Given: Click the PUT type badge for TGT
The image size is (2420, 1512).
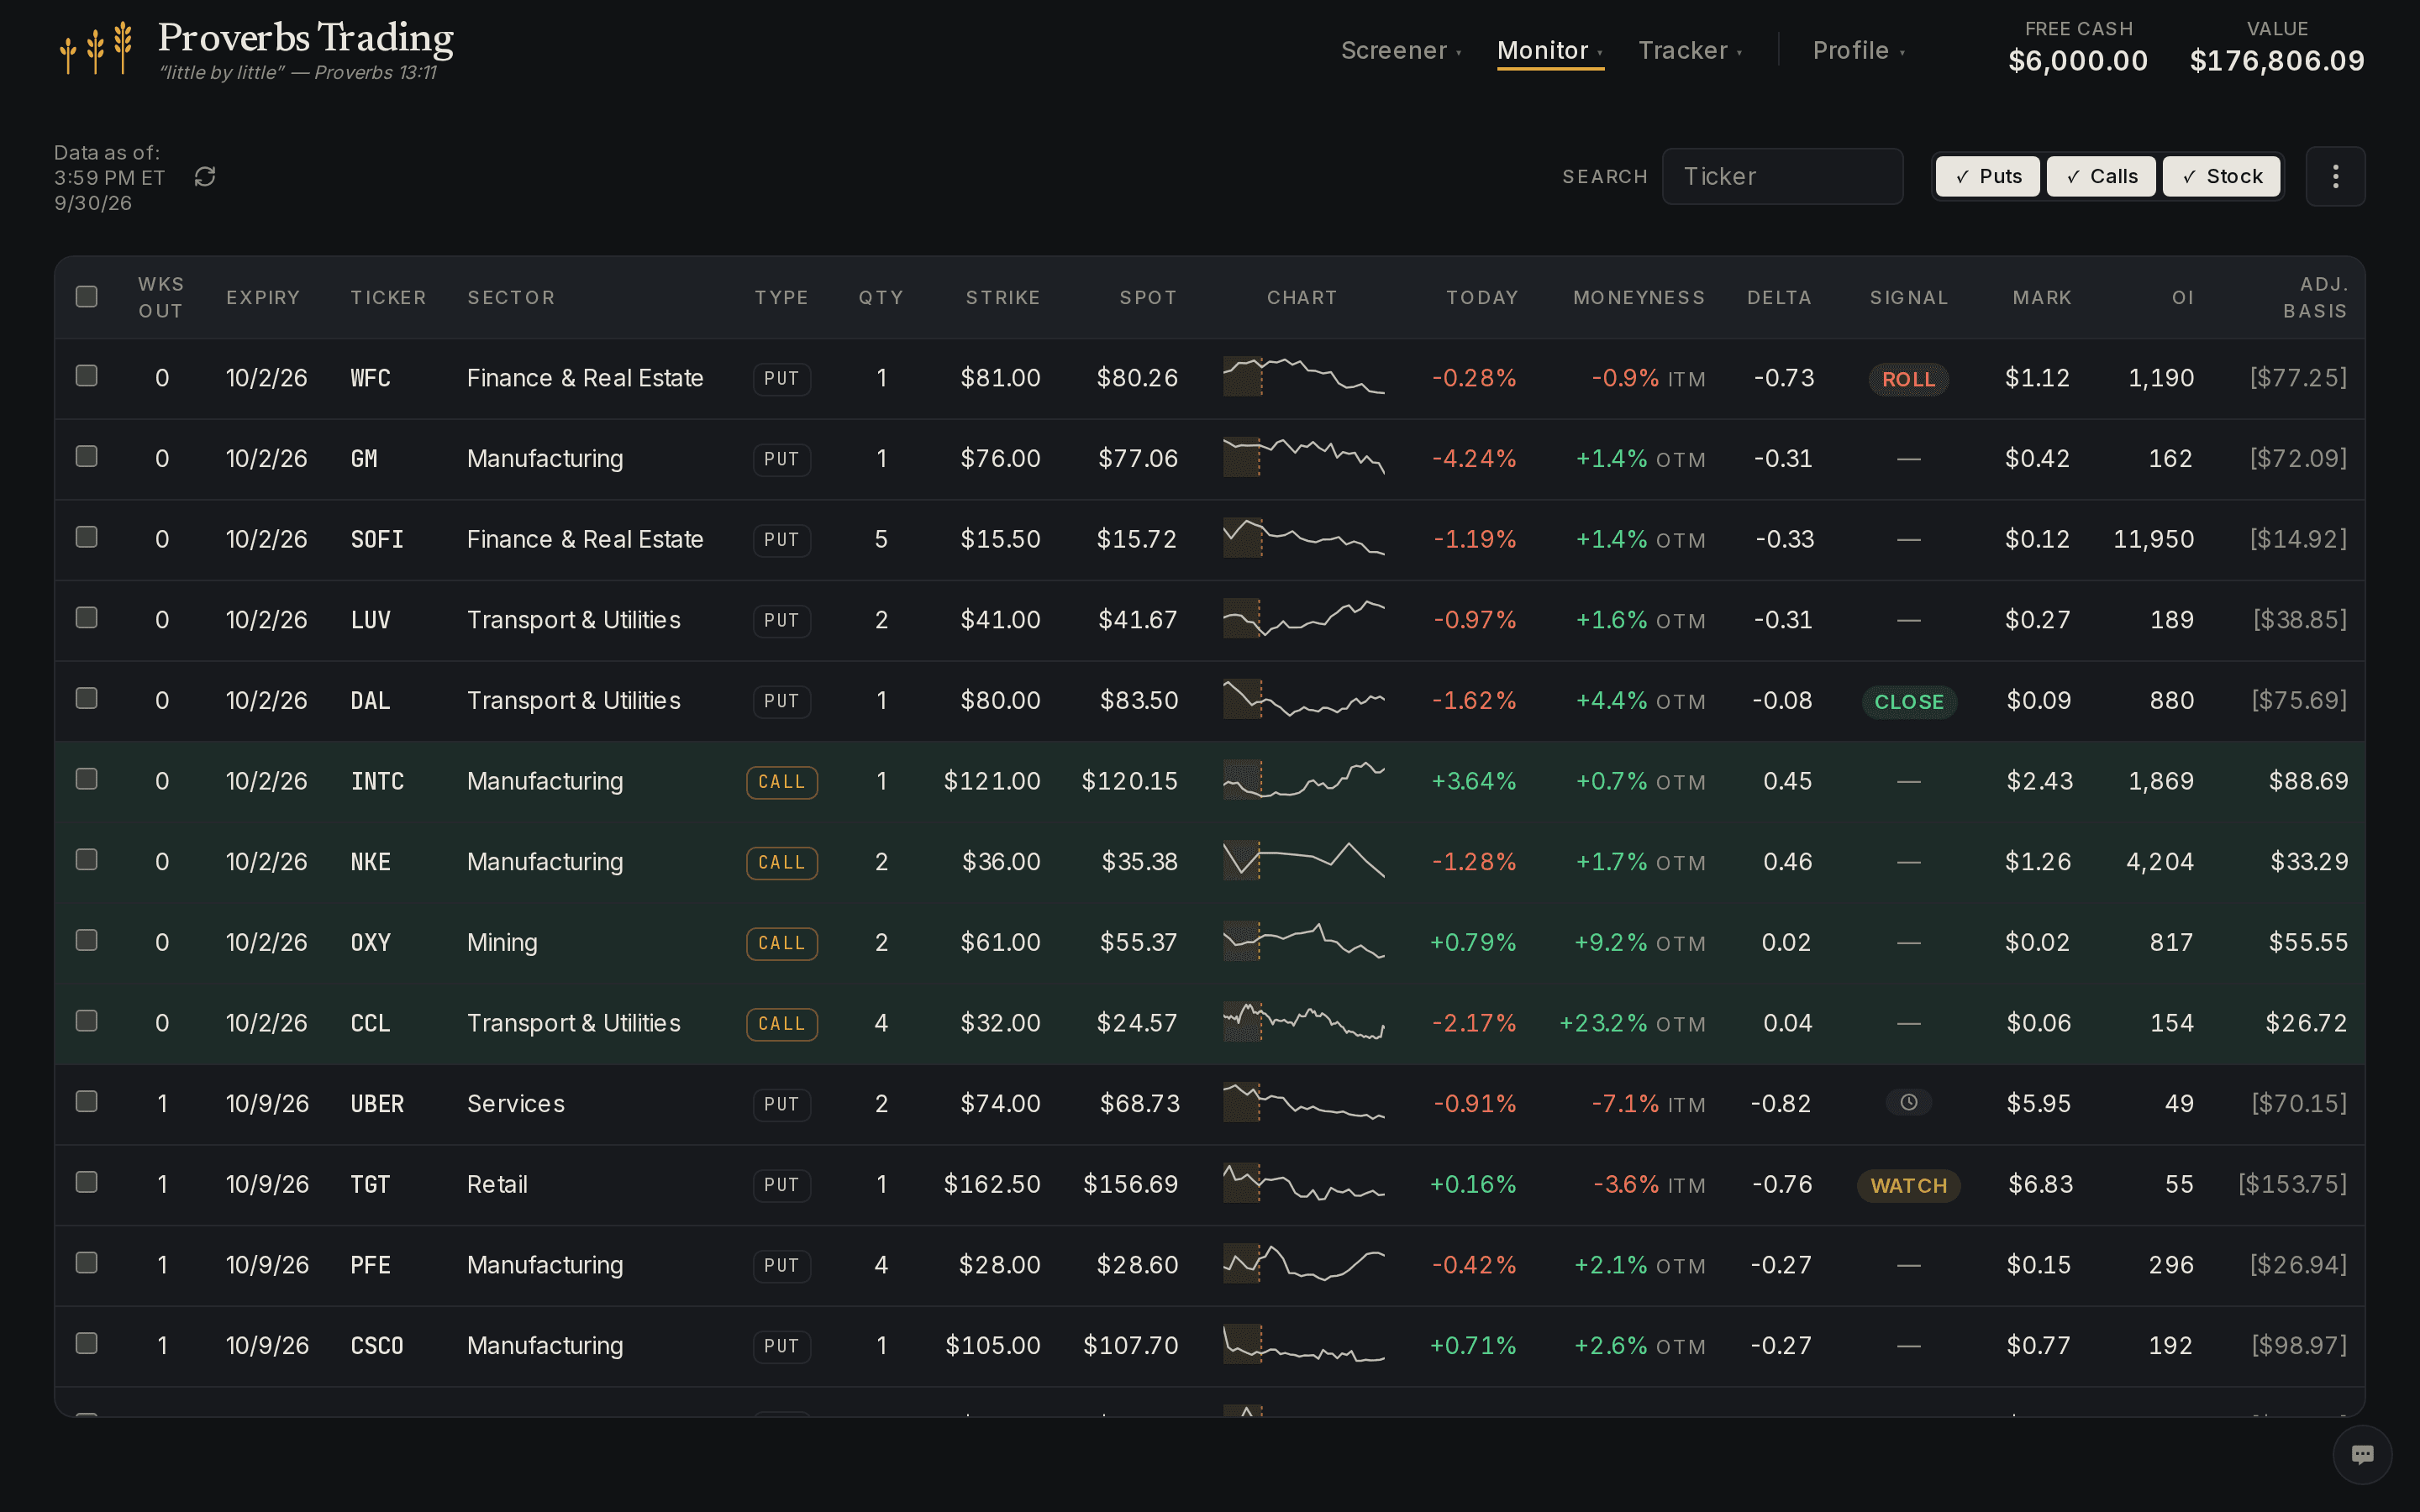Looking at the screenshot, I should click(x=781, y=1185).
